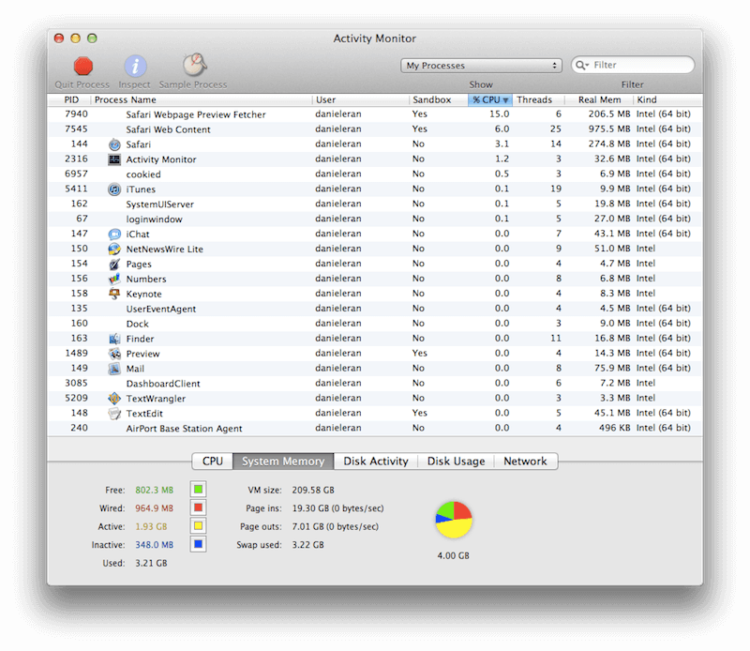Select the Finder icon in process list
The image size is (750, 651).
click(114, 339)
